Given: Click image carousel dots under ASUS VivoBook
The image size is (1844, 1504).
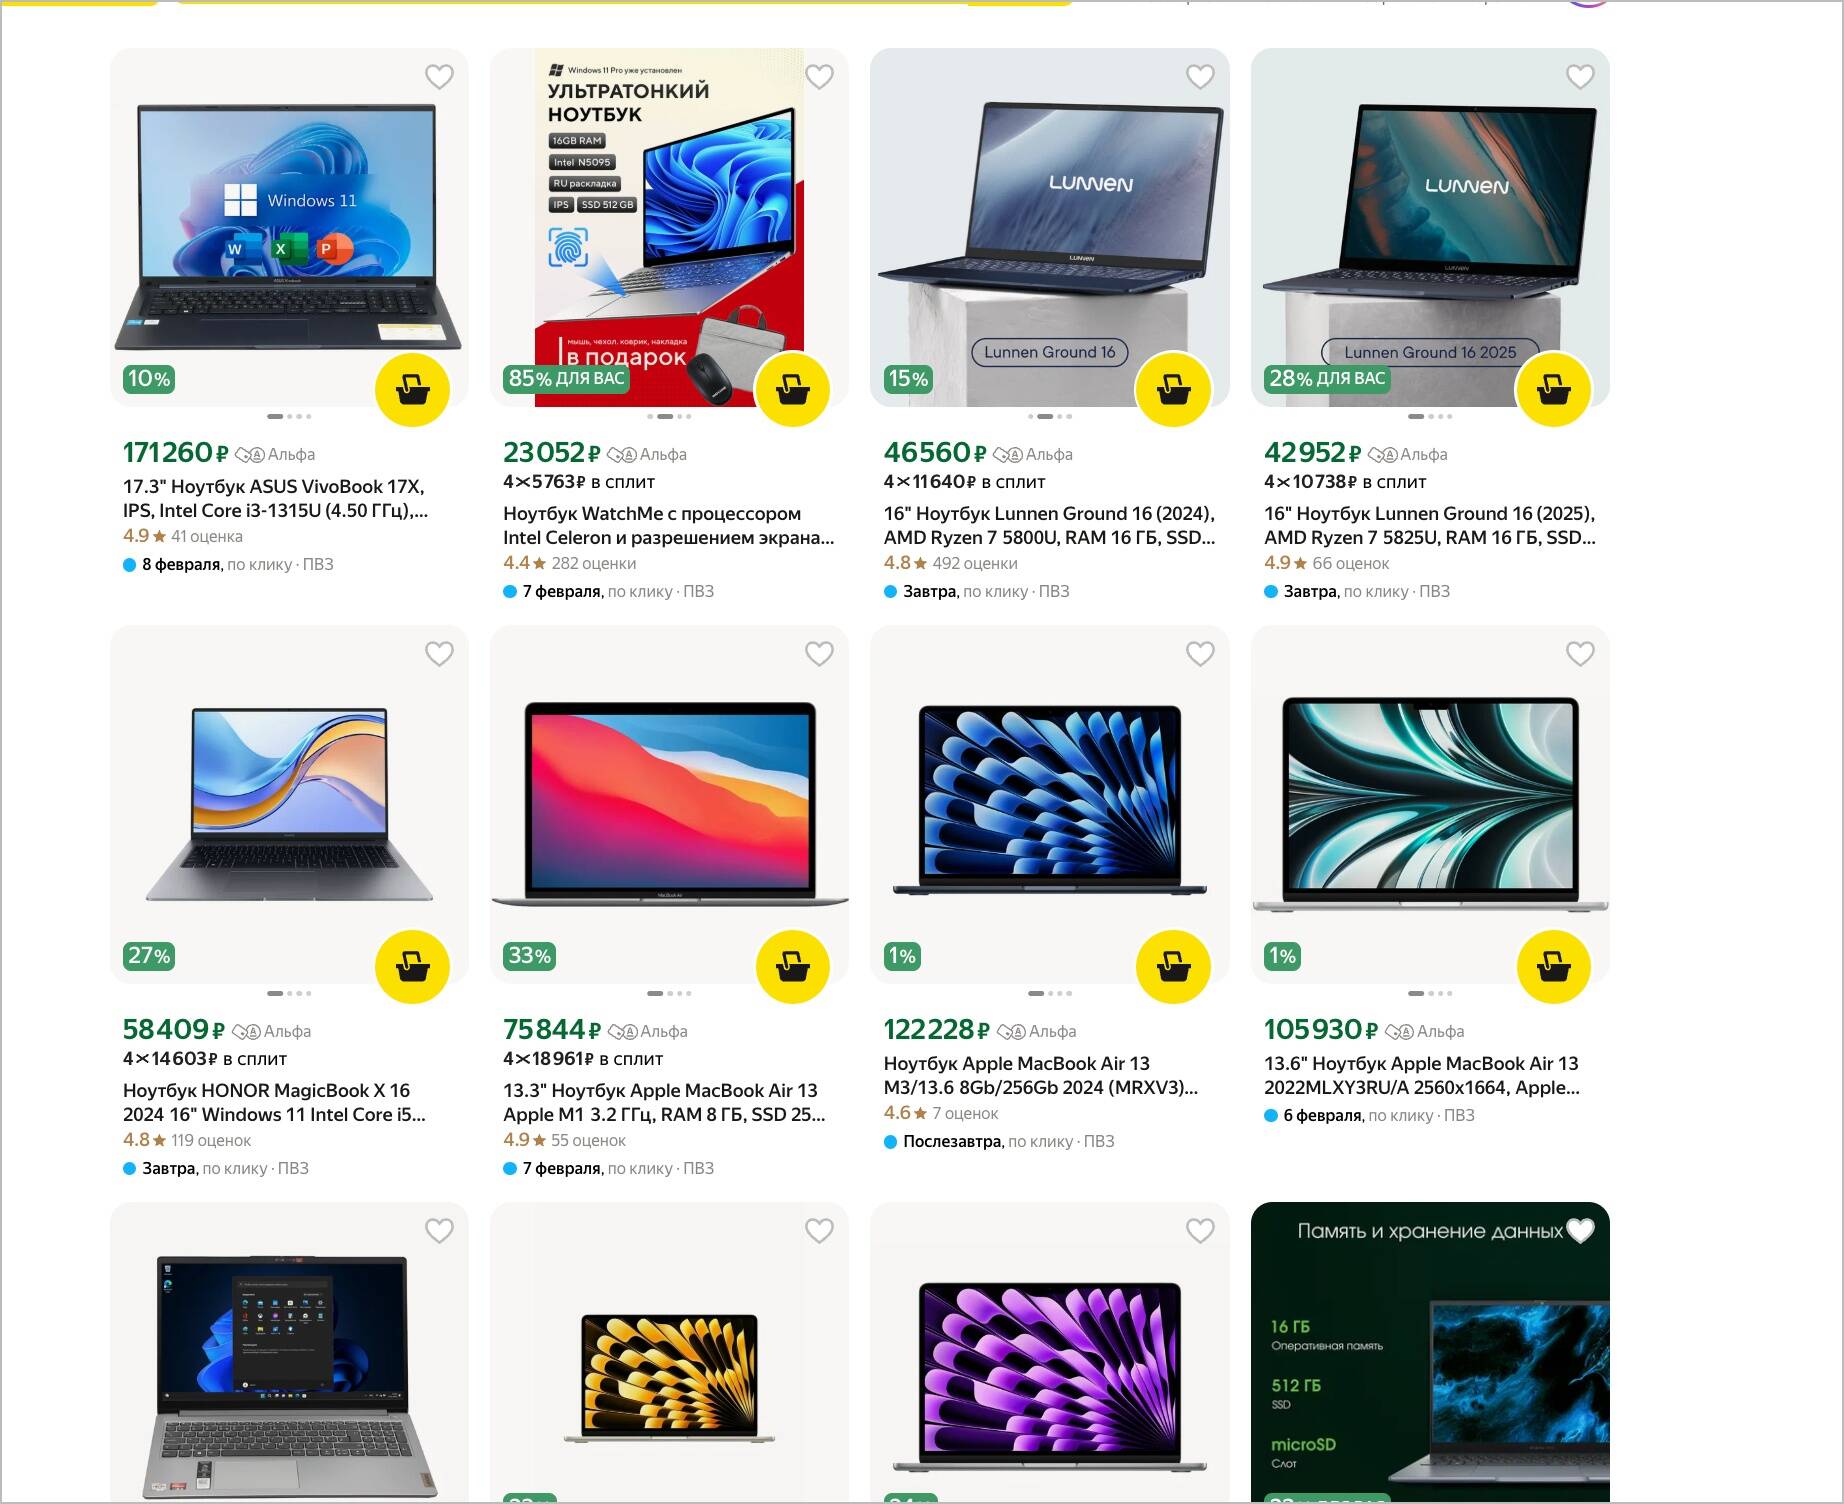Looking at the screenshot, I should 289,416.
